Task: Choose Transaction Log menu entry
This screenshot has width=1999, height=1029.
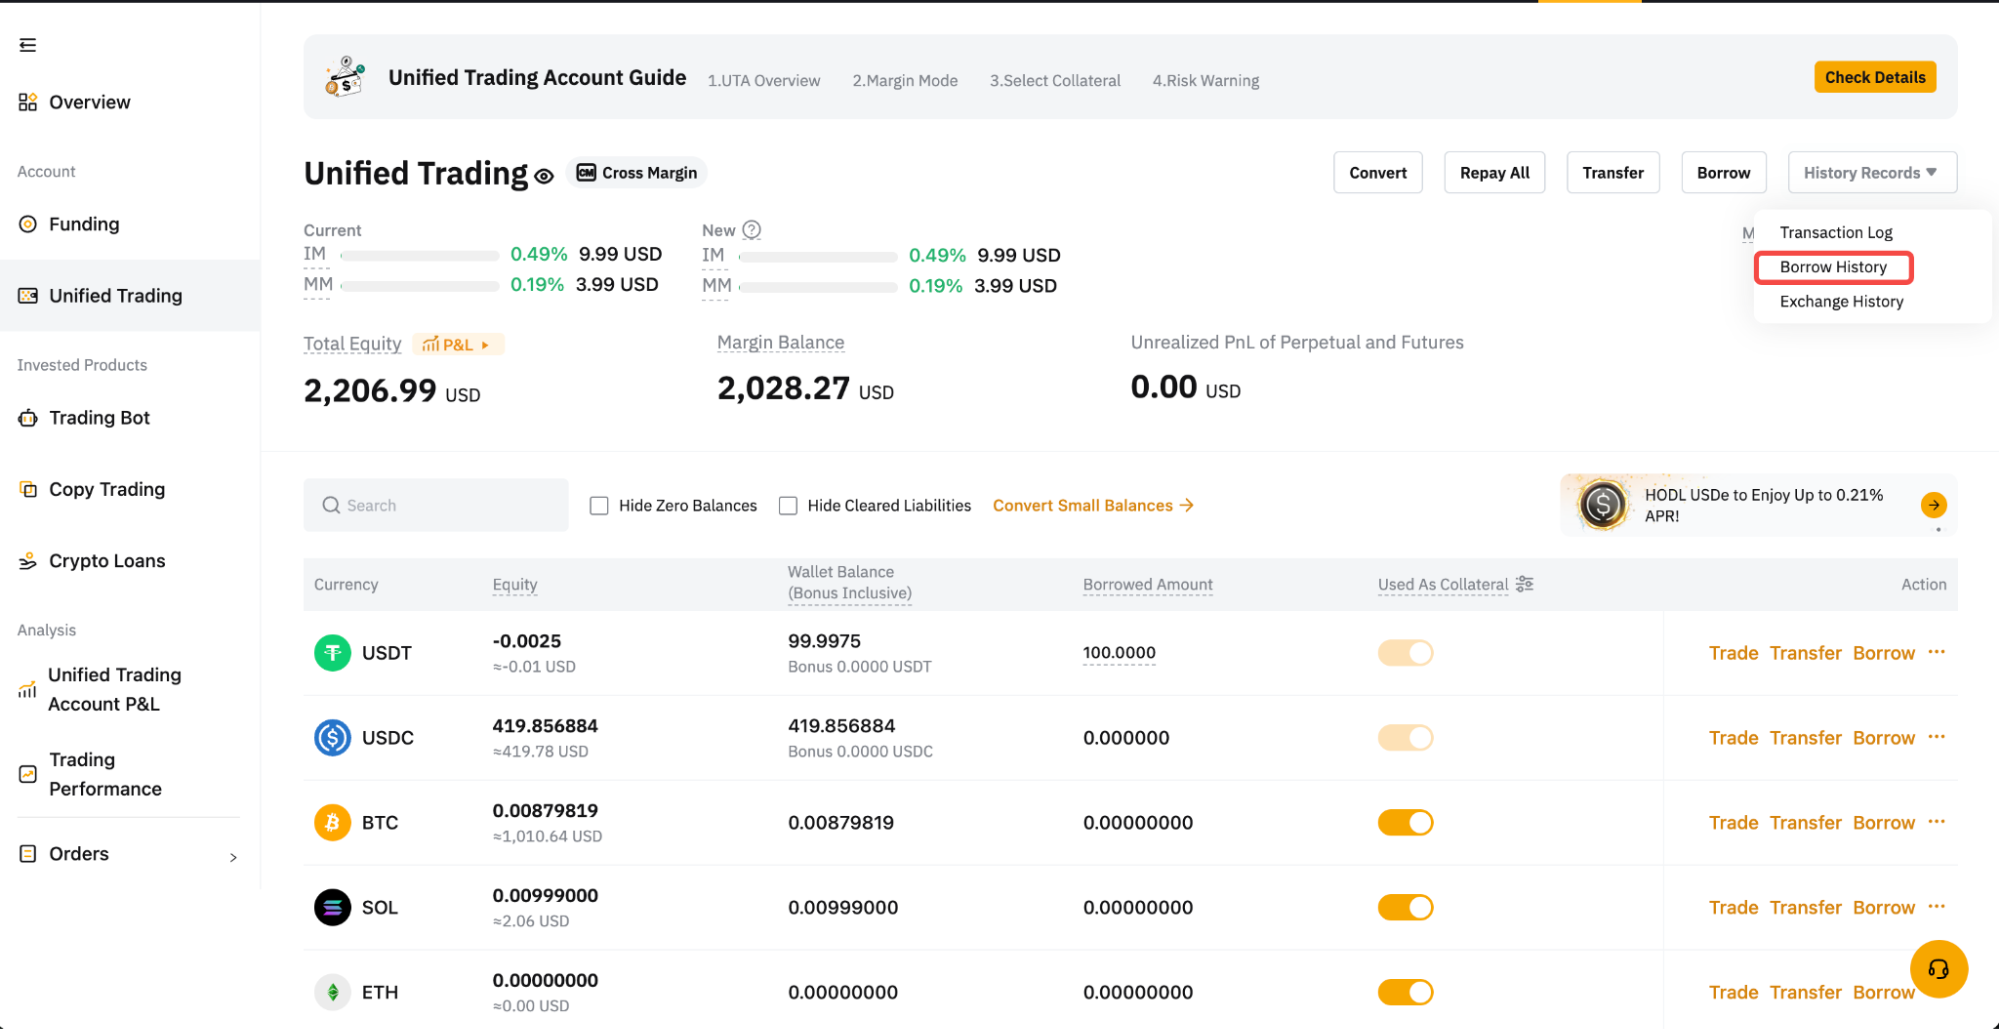Action: (x=1836, y=232)
